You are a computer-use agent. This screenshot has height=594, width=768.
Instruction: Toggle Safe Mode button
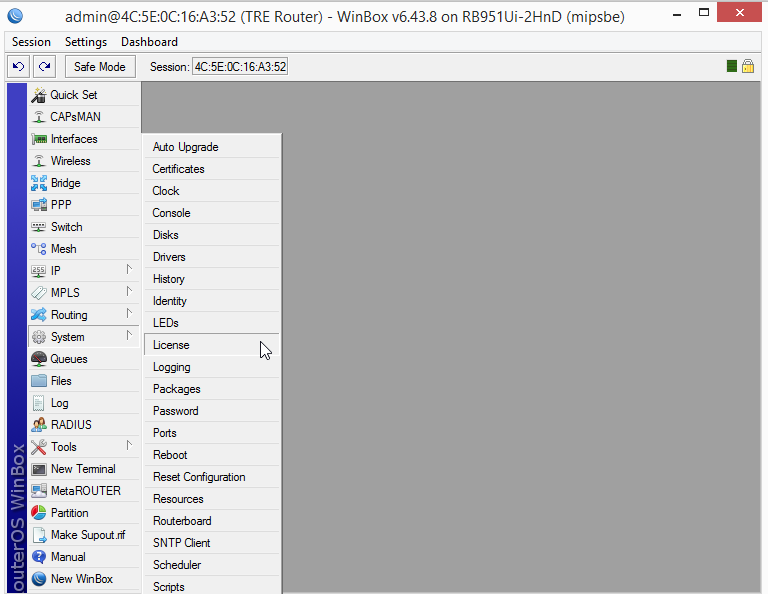click(100, 67)
